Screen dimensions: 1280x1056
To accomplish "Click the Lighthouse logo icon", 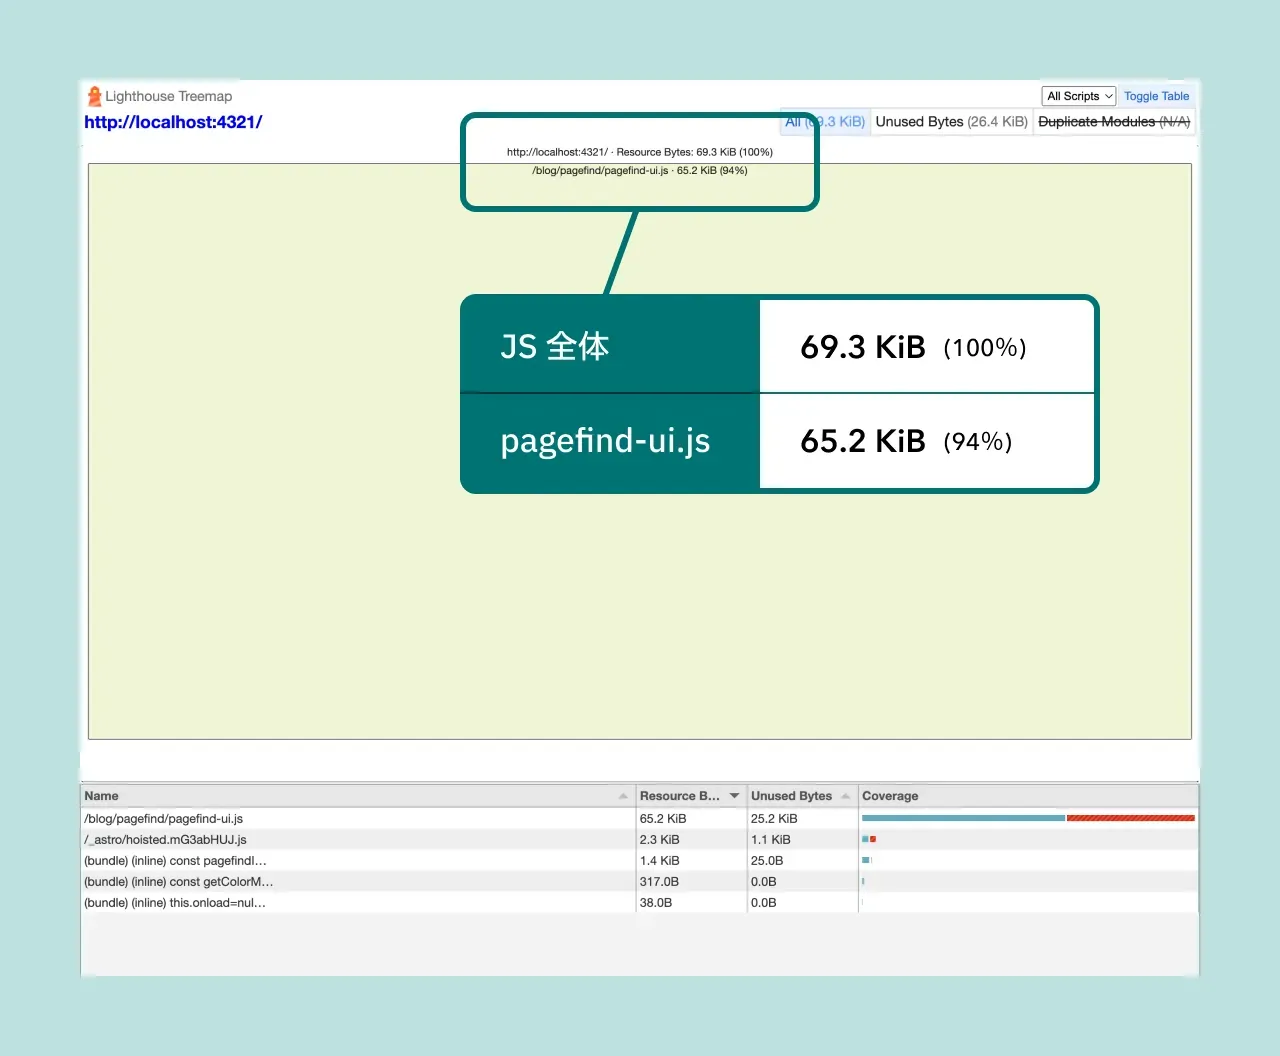I will click(x=94, y=96).
